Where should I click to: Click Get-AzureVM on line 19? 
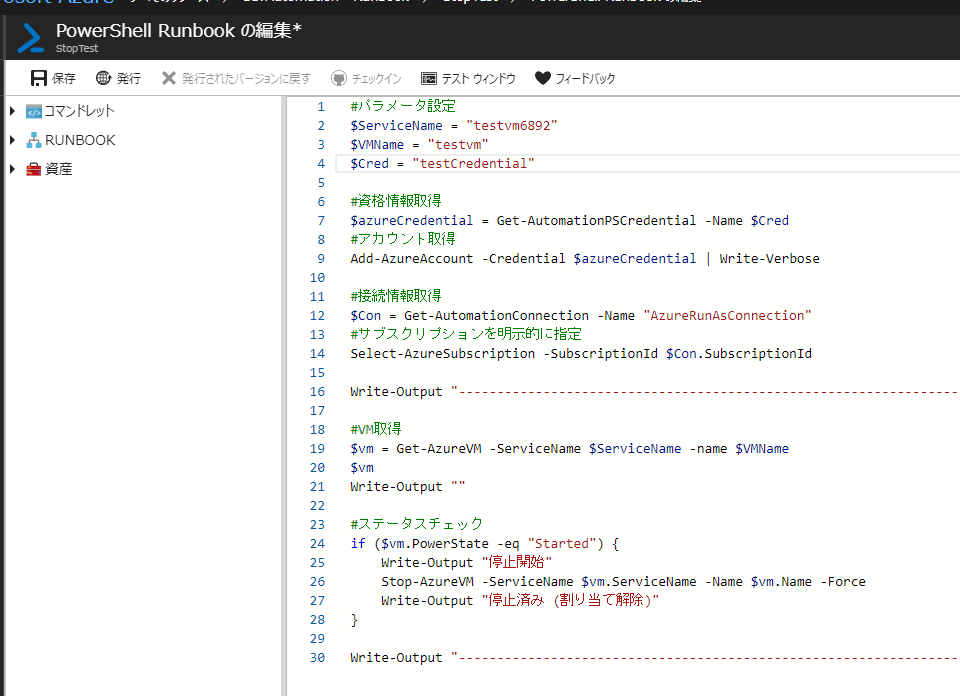pos(438,449)
